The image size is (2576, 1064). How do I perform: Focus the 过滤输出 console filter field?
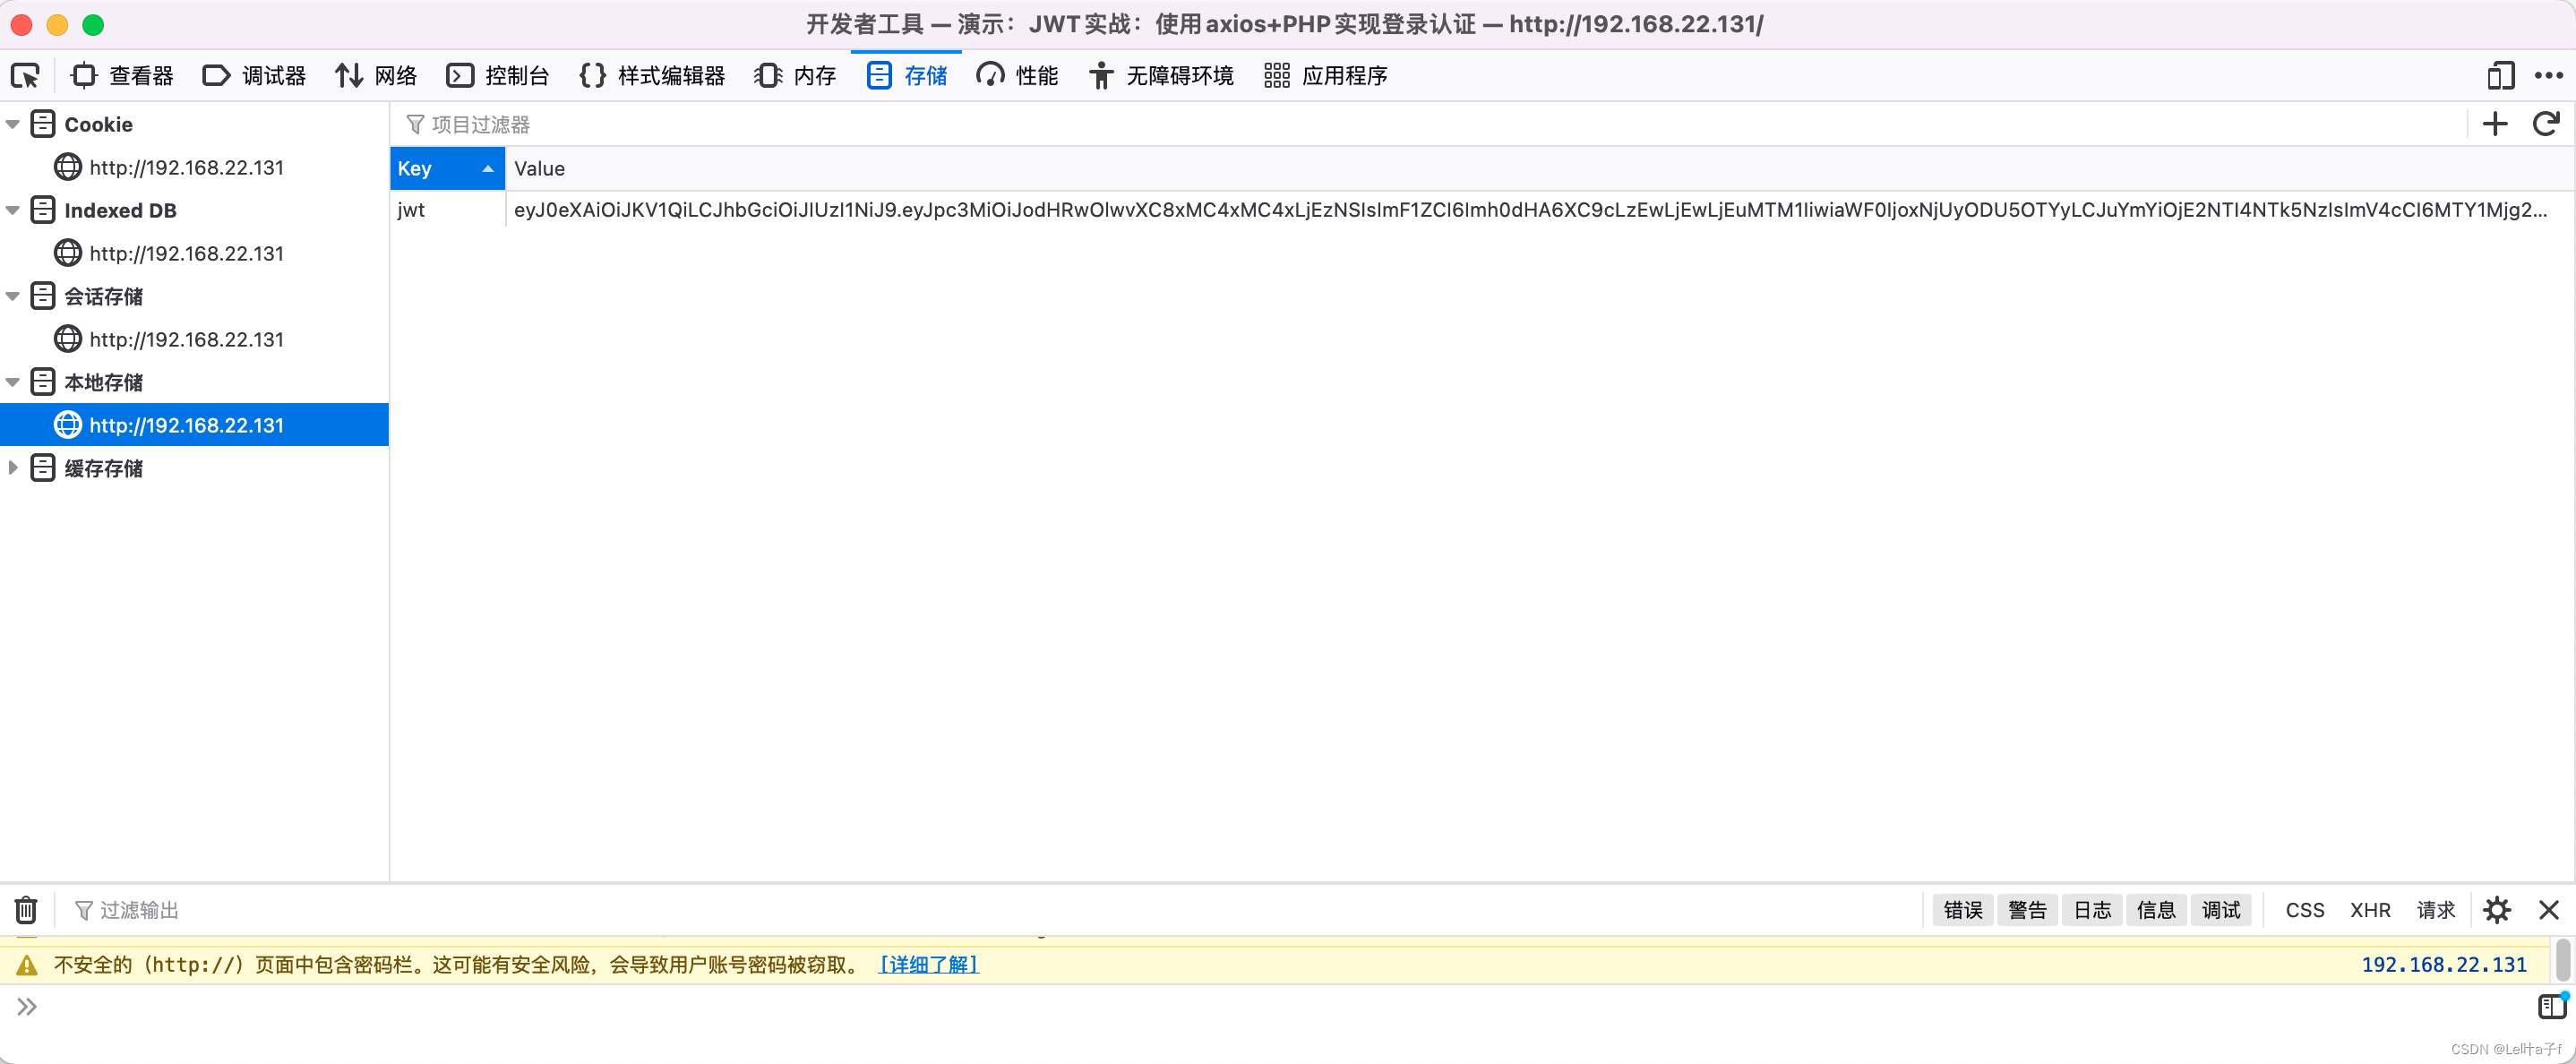click(x=990, y=911)
